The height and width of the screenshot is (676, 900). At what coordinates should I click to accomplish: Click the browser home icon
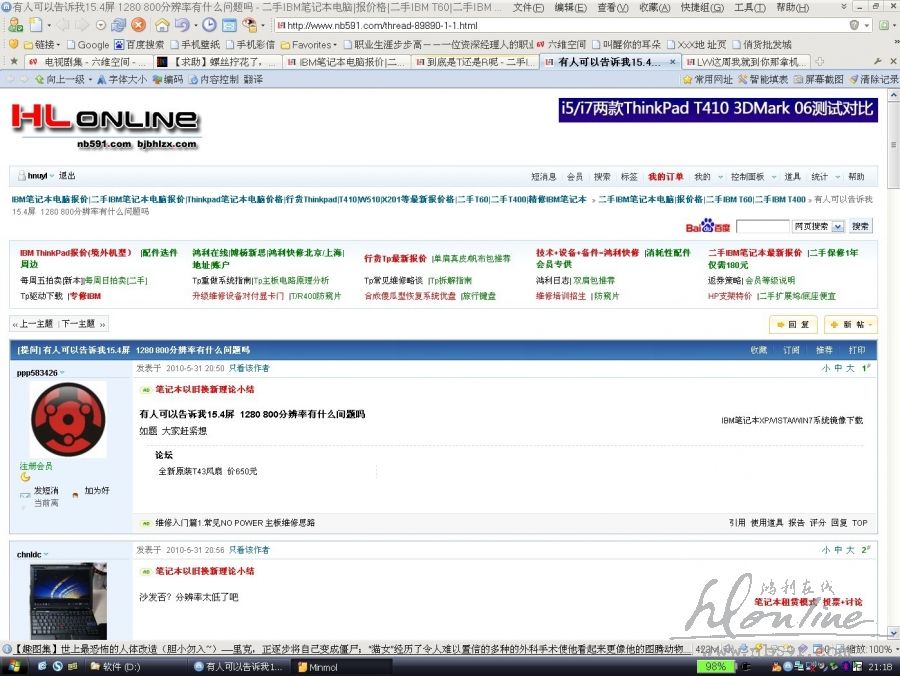click(161, 25)
